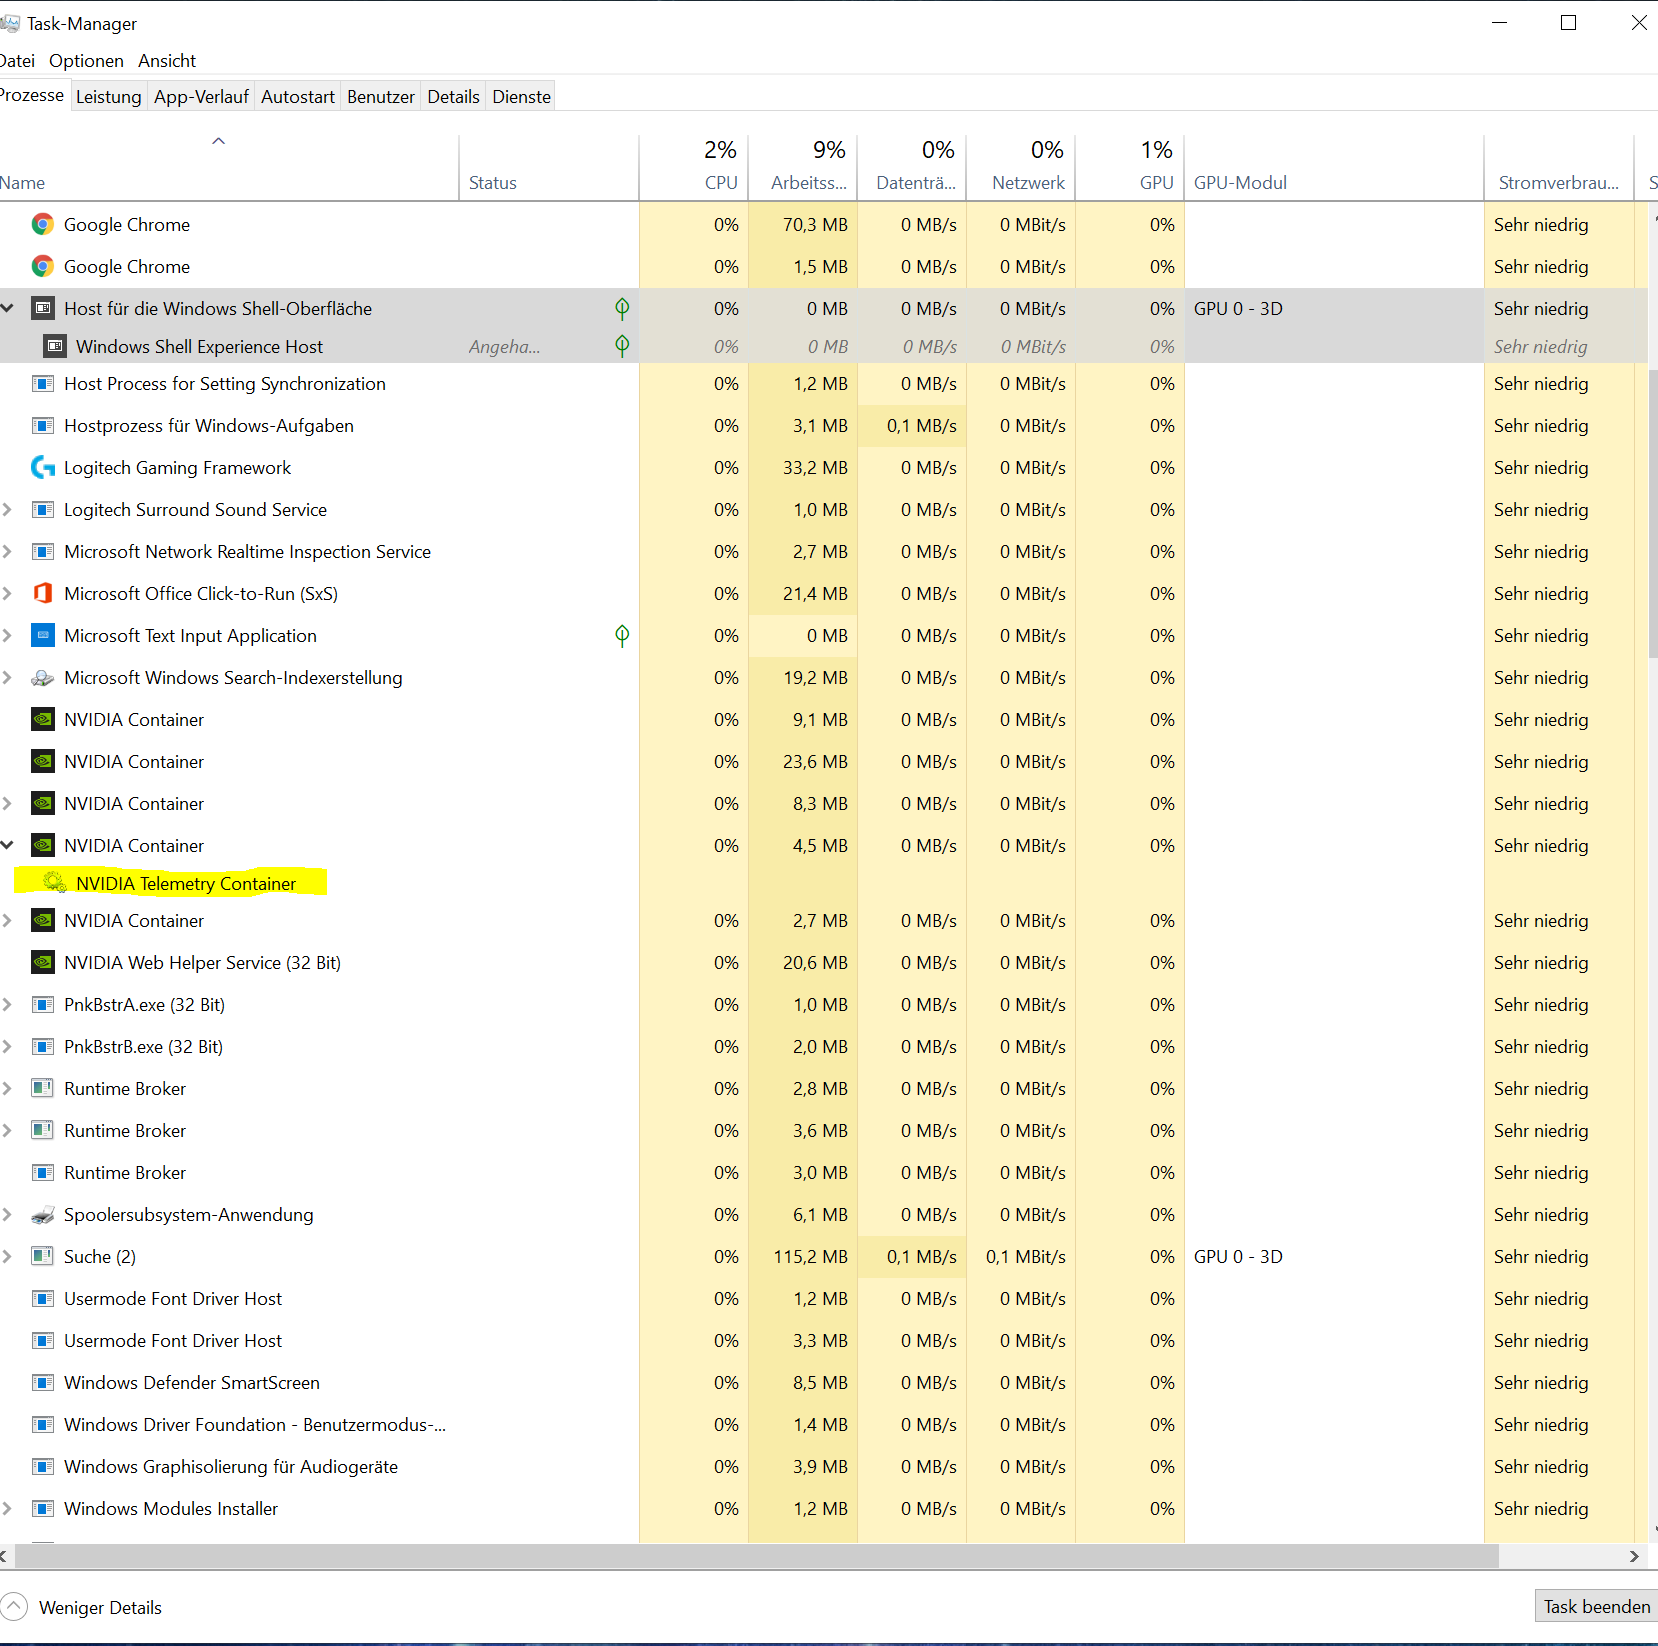Open the Ansicht menu
1658x1646 pixels.
click(167, 60)
